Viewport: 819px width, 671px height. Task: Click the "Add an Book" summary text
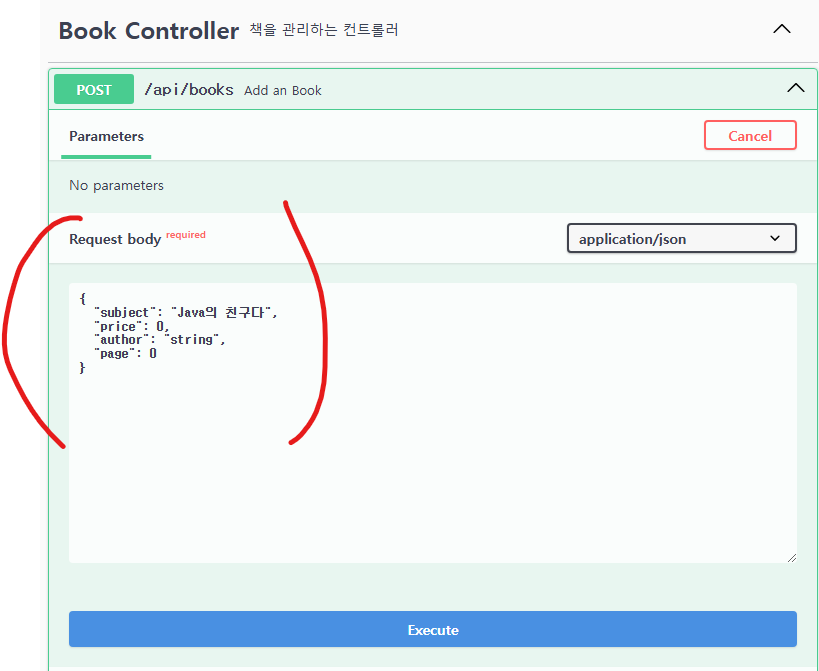tap(283, 91)
